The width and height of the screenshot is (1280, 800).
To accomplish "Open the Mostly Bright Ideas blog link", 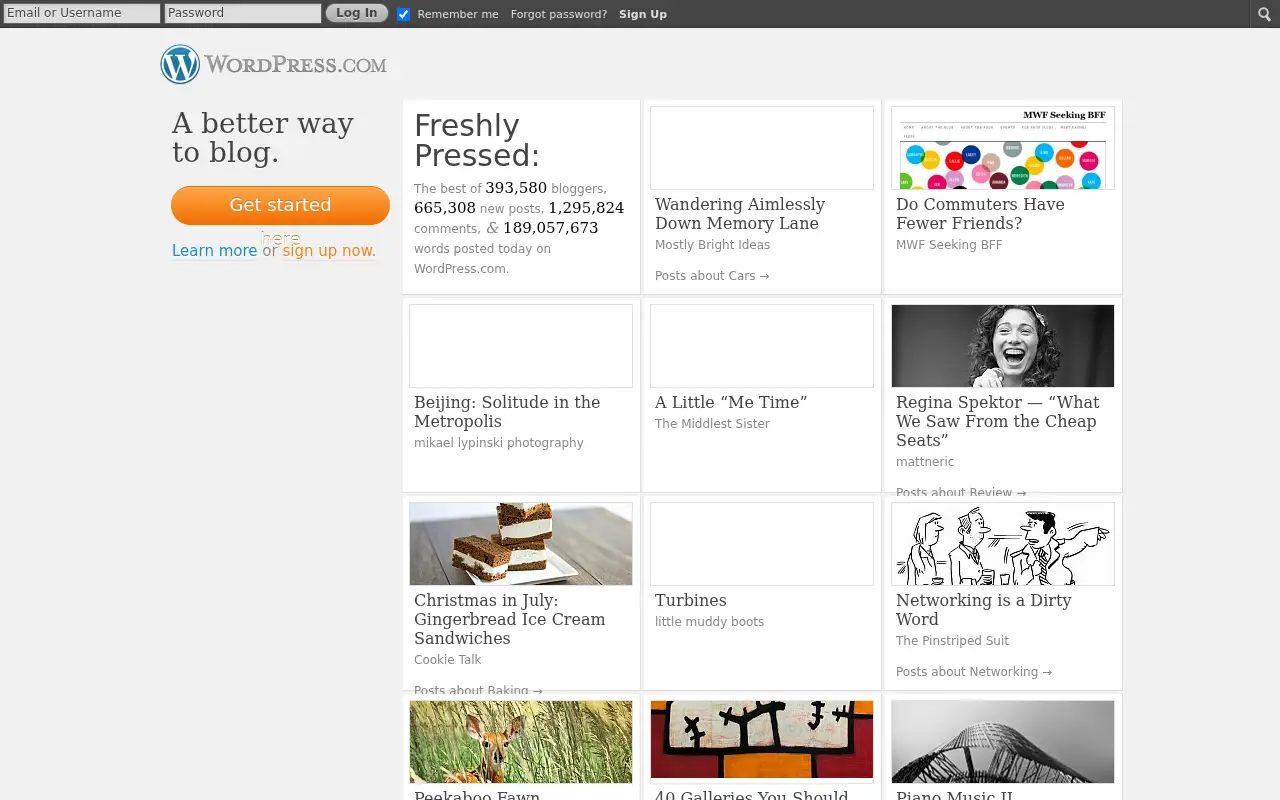I will [x=713, y=245].
